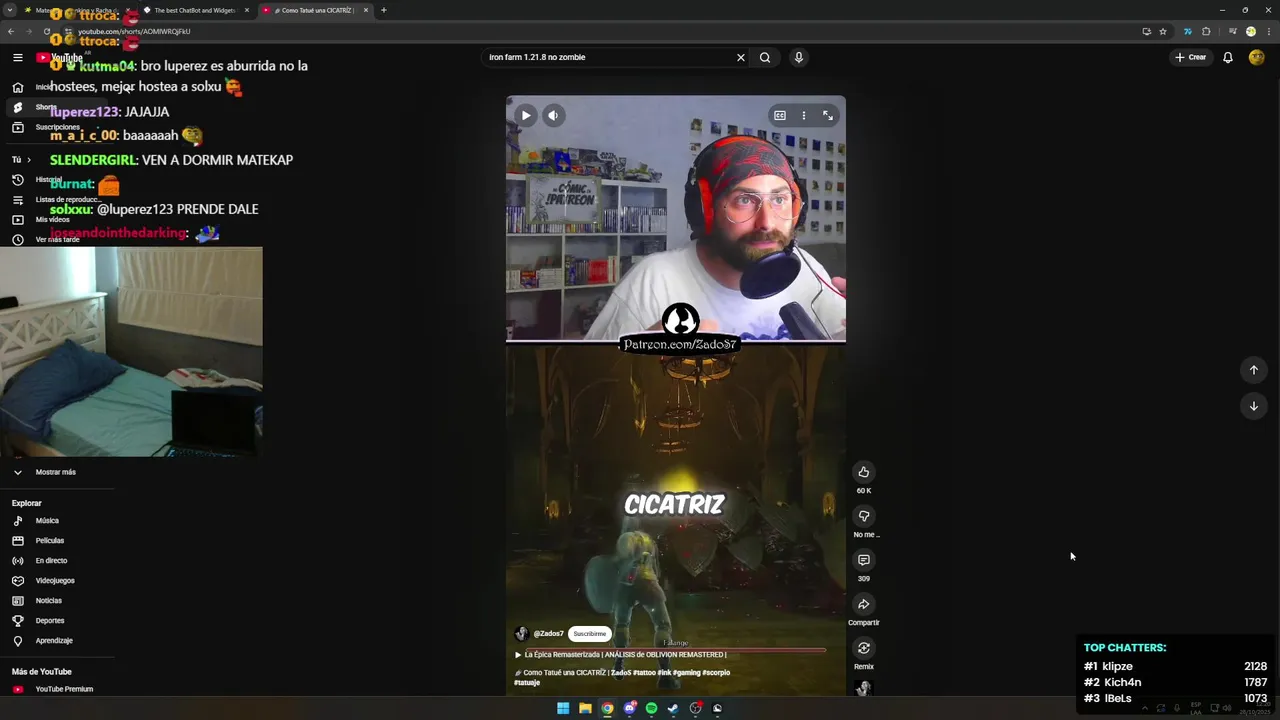This screenshot has width=1280, height=720.
Task: Open Chrome three-dot menu
Action: 1267,31
